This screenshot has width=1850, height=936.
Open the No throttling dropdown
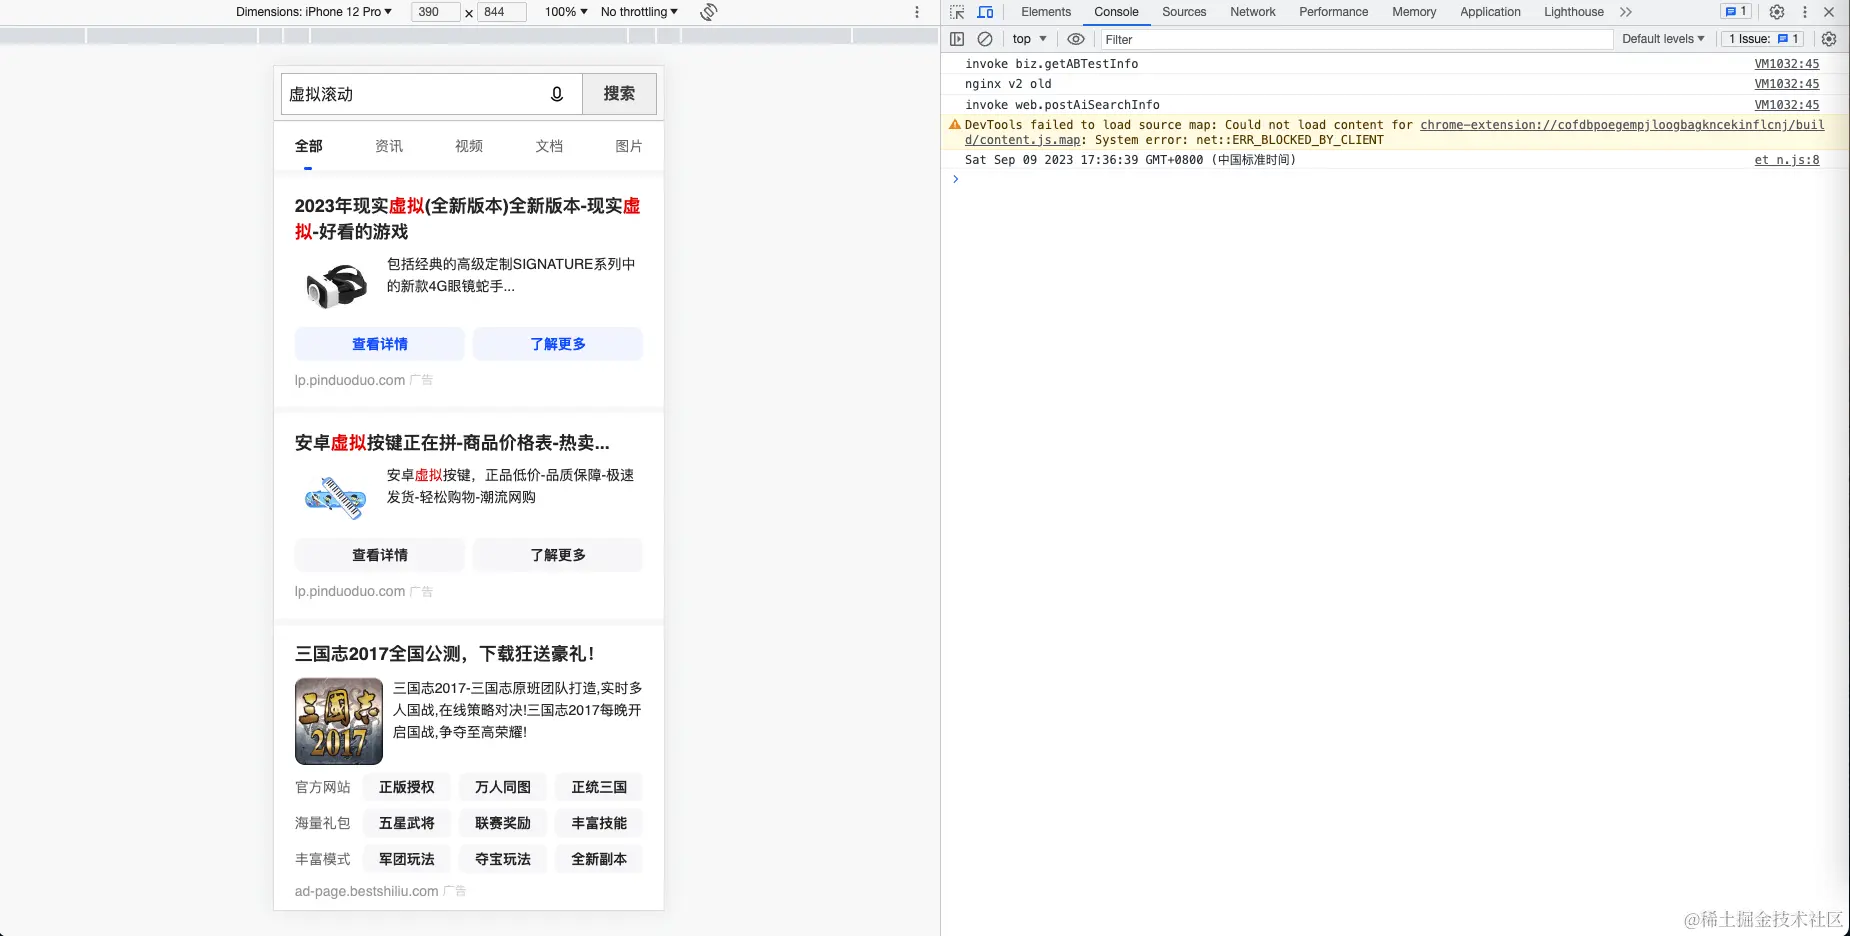pyautogui.click(x=637, y=12)
